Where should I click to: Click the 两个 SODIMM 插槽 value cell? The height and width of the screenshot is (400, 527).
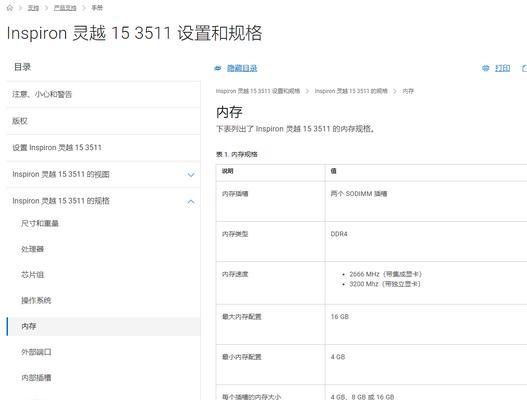tap(426, 201)
